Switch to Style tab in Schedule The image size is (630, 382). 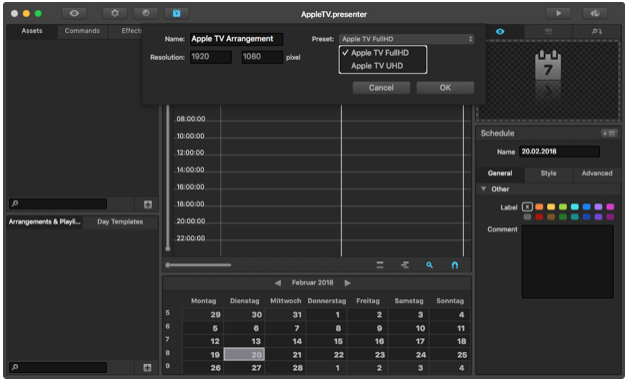[548, 174]
